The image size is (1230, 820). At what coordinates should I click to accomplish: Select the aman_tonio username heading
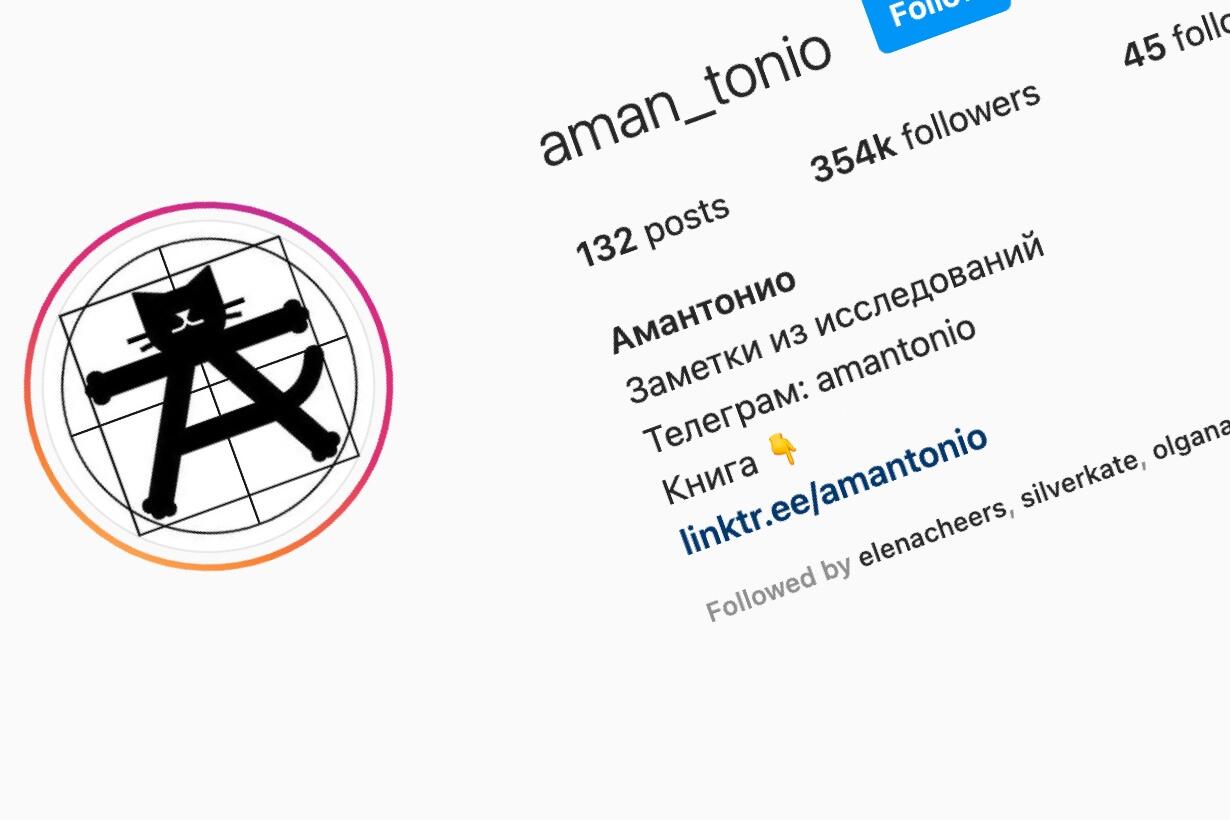[x=685, y=97]
